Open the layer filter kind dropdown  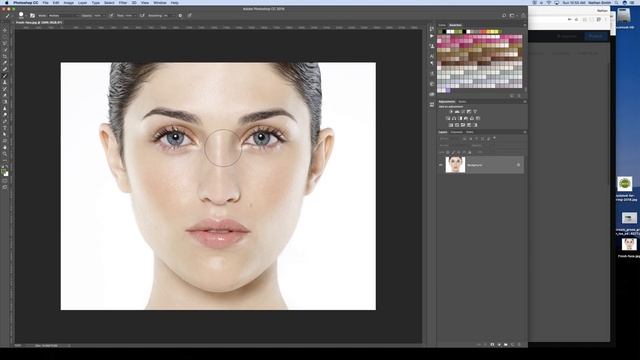pyautogui.click(x=449, y=138)
